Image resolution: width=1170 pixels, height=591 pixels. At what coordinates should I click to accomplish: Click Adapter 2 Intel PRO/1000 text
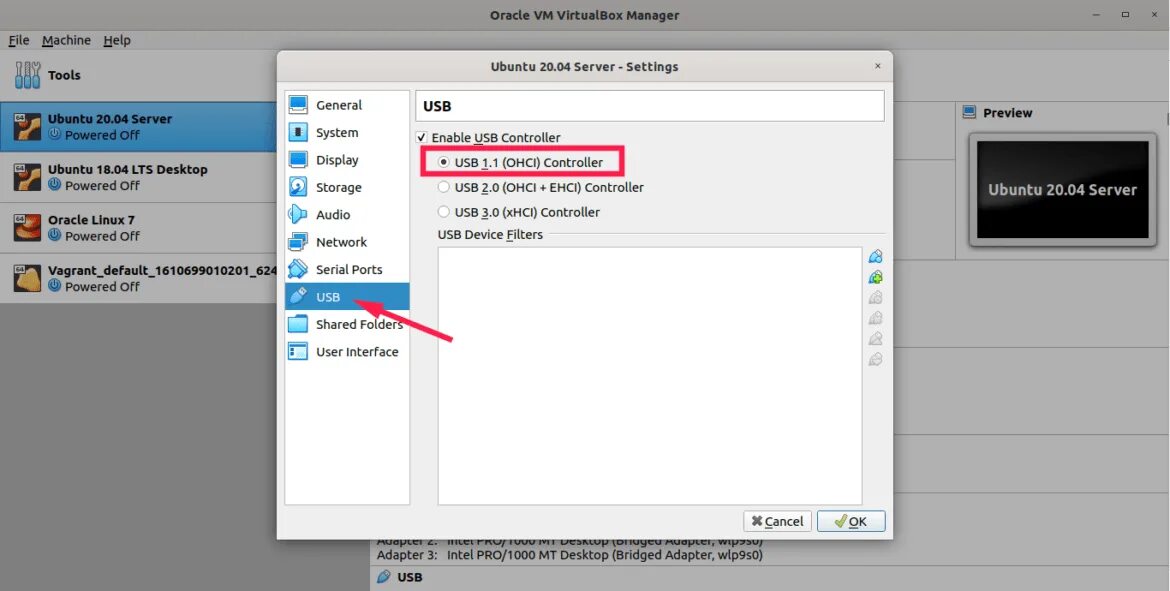pos(570,541)
